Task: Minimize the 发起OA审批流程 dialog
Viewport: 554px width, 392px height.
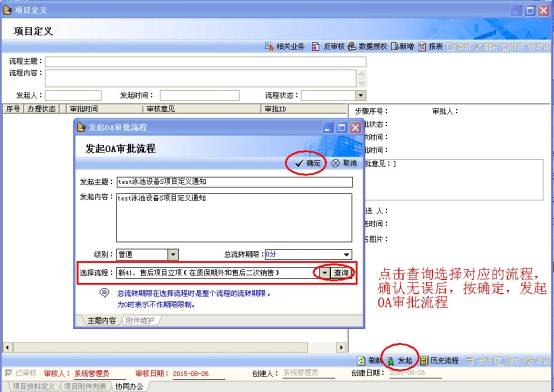Action: [328, 127]
